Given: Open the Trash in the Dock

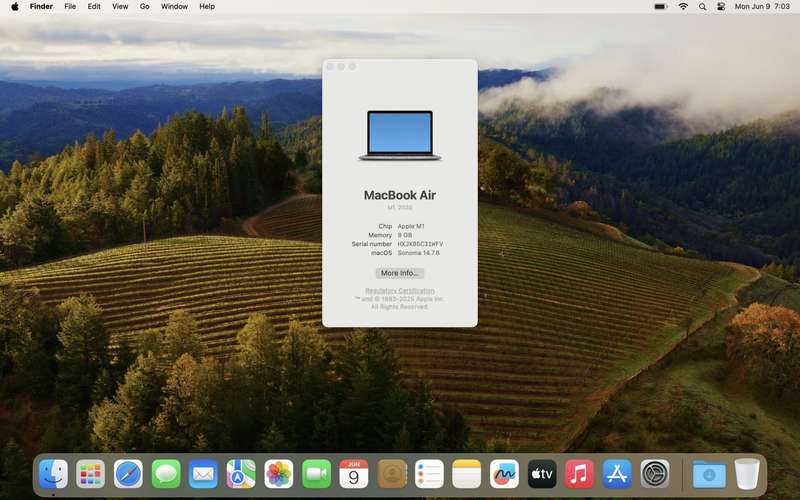Looking at the screenshot, I should (747, 474).
